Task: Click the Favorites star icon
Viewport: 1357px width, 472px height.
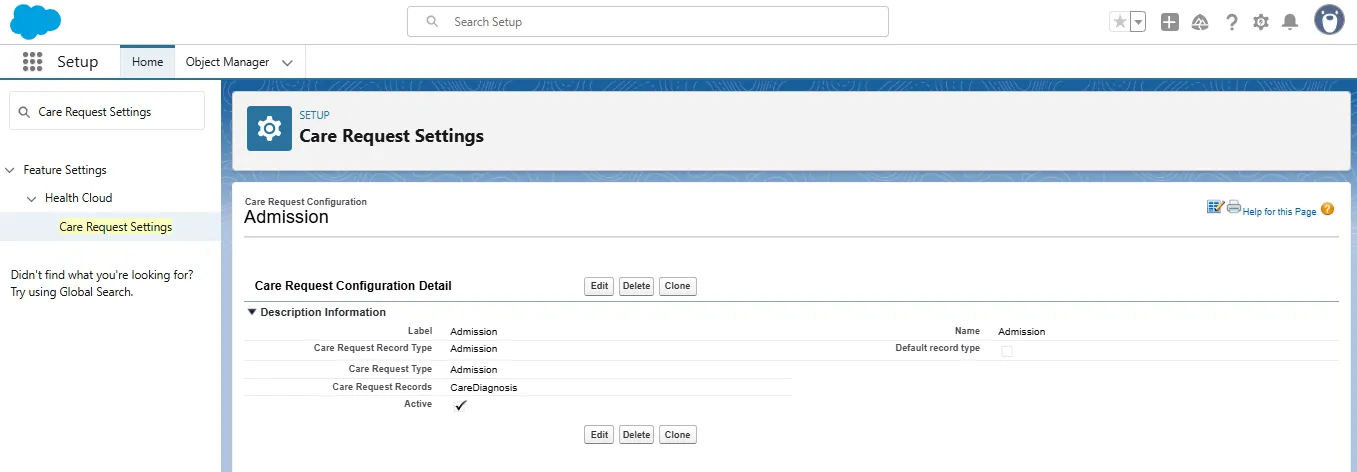Action: tap(1119, 22)
